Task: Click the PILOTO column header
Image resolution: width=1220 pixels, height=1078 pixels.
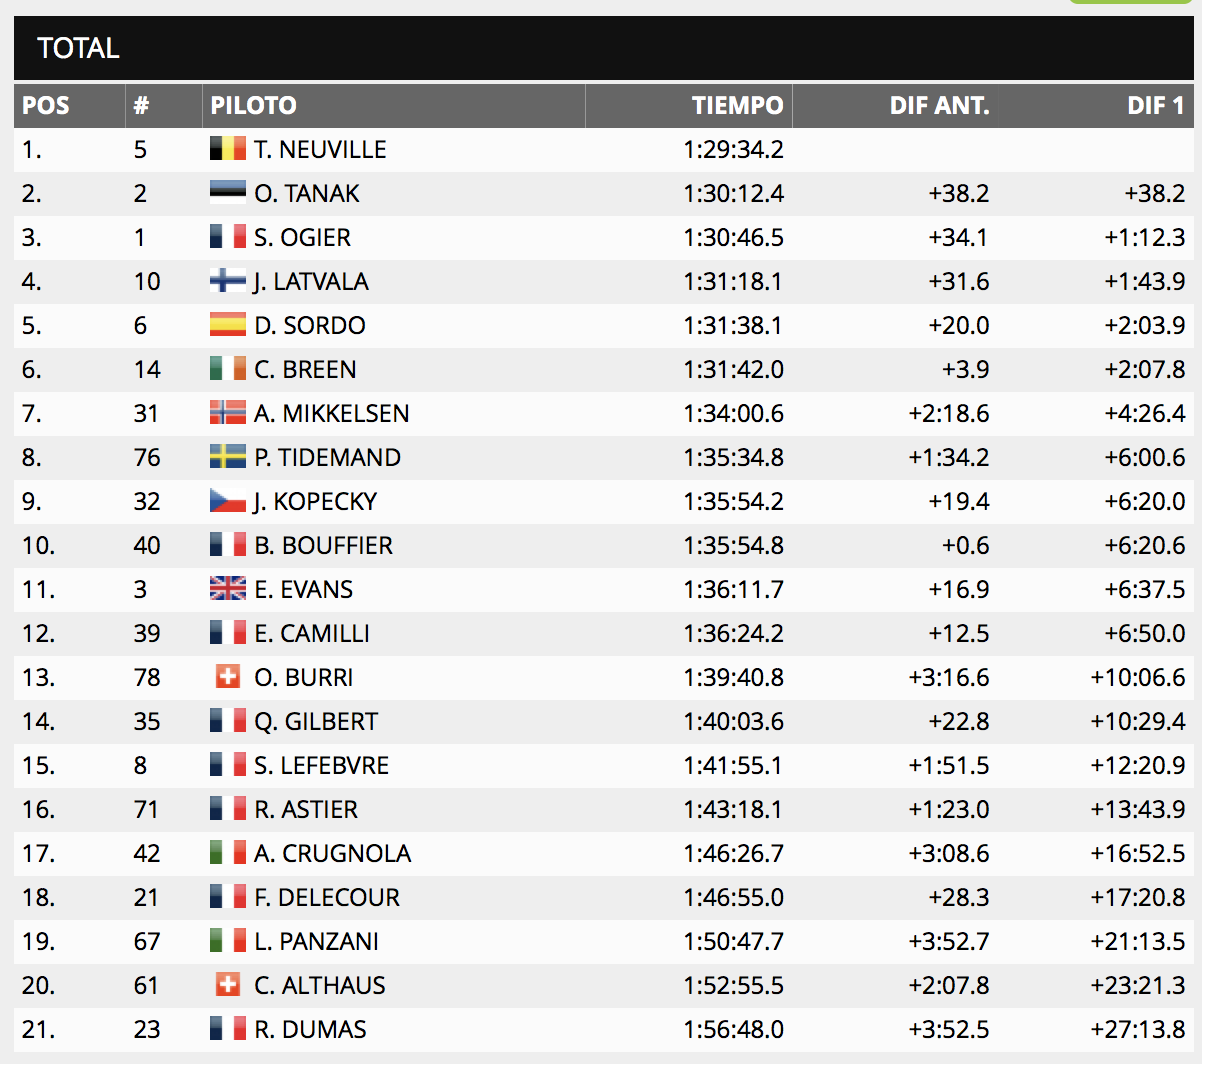Action: click(254, 106)
